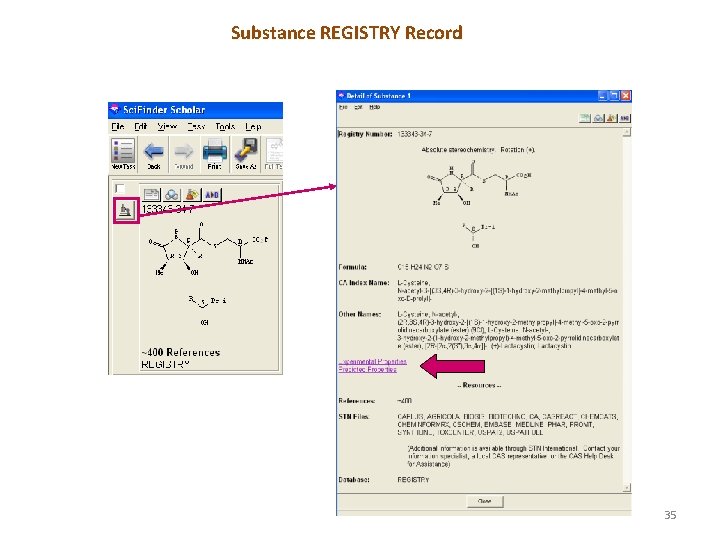Click the scroll up arrow in Detail window

click(627, 133)
